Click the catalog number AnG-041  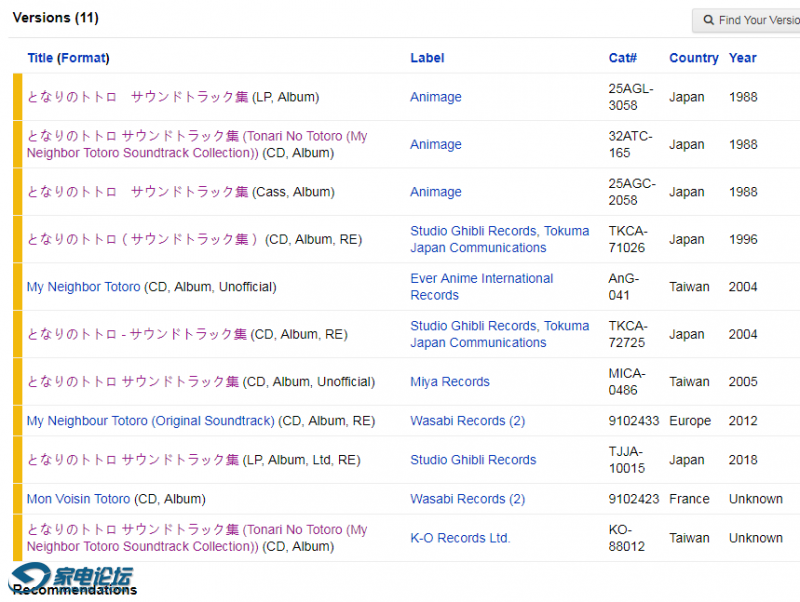[x=623, y=287]
